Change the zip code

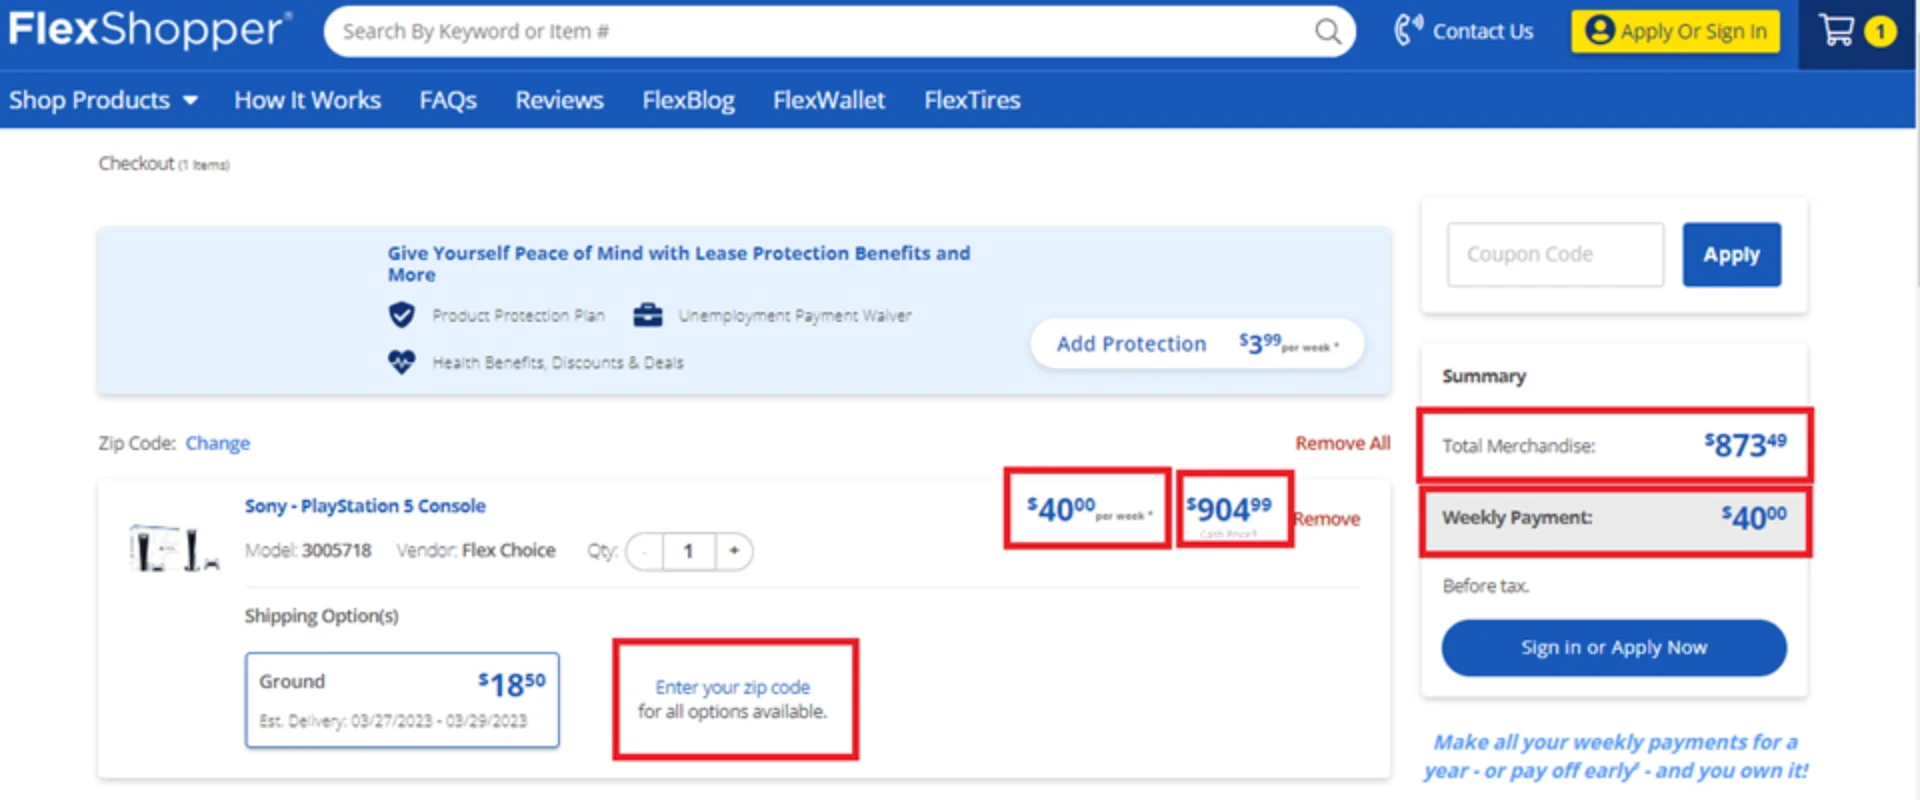coord(217,443)
